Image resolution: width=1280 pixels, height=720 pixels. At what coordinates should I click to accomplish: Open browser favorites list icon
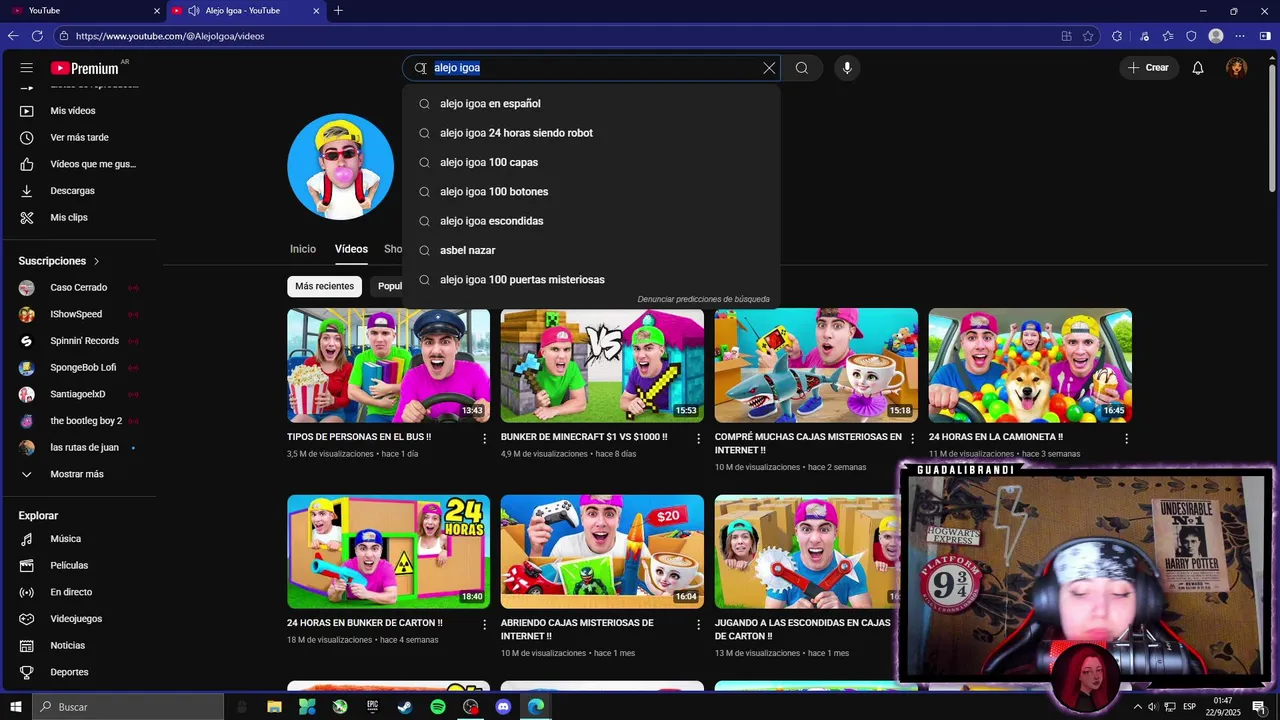pos(1168,36)
